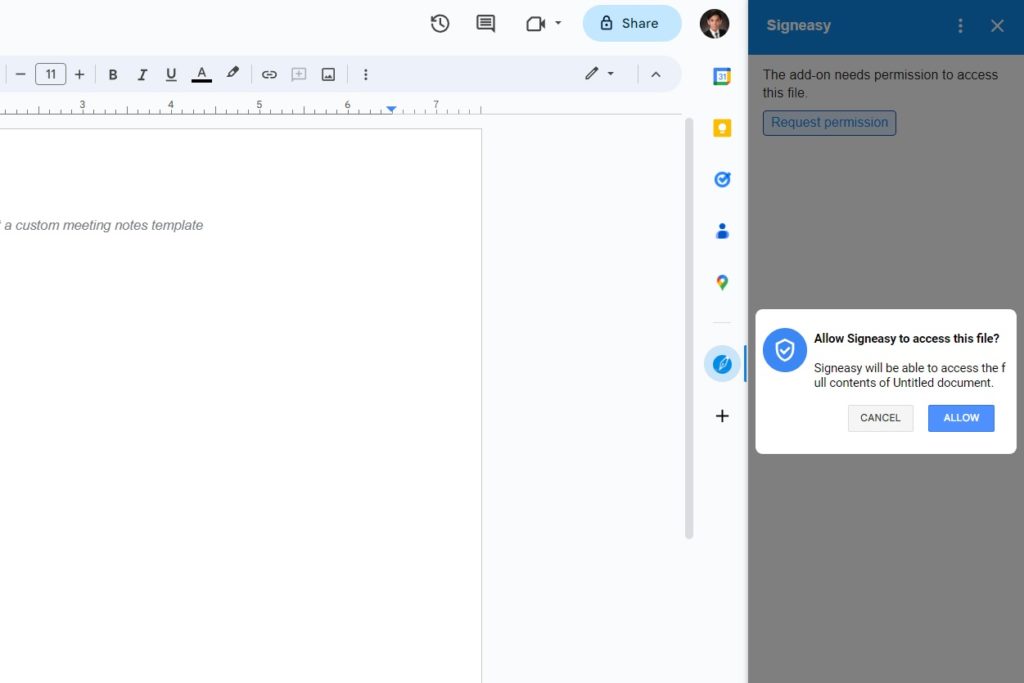Click Request permission for Signeasy
The image size is (1024, 683).
click(829, 122)
